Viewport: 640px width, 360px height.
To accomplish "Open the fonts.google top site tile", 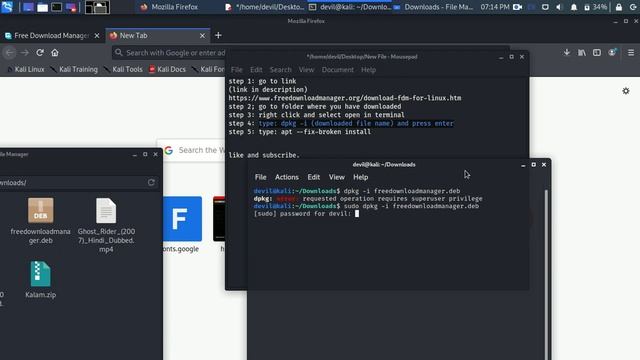I will 182,224.
